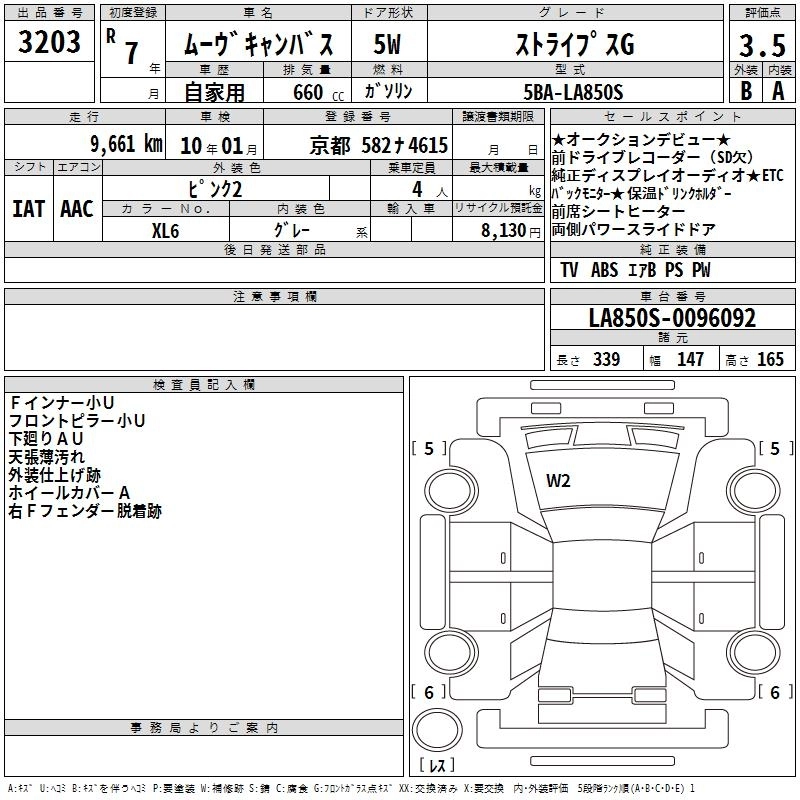800x800 pixels.
Task: Select the ピンク2 exterior color field
Action: 215,188
